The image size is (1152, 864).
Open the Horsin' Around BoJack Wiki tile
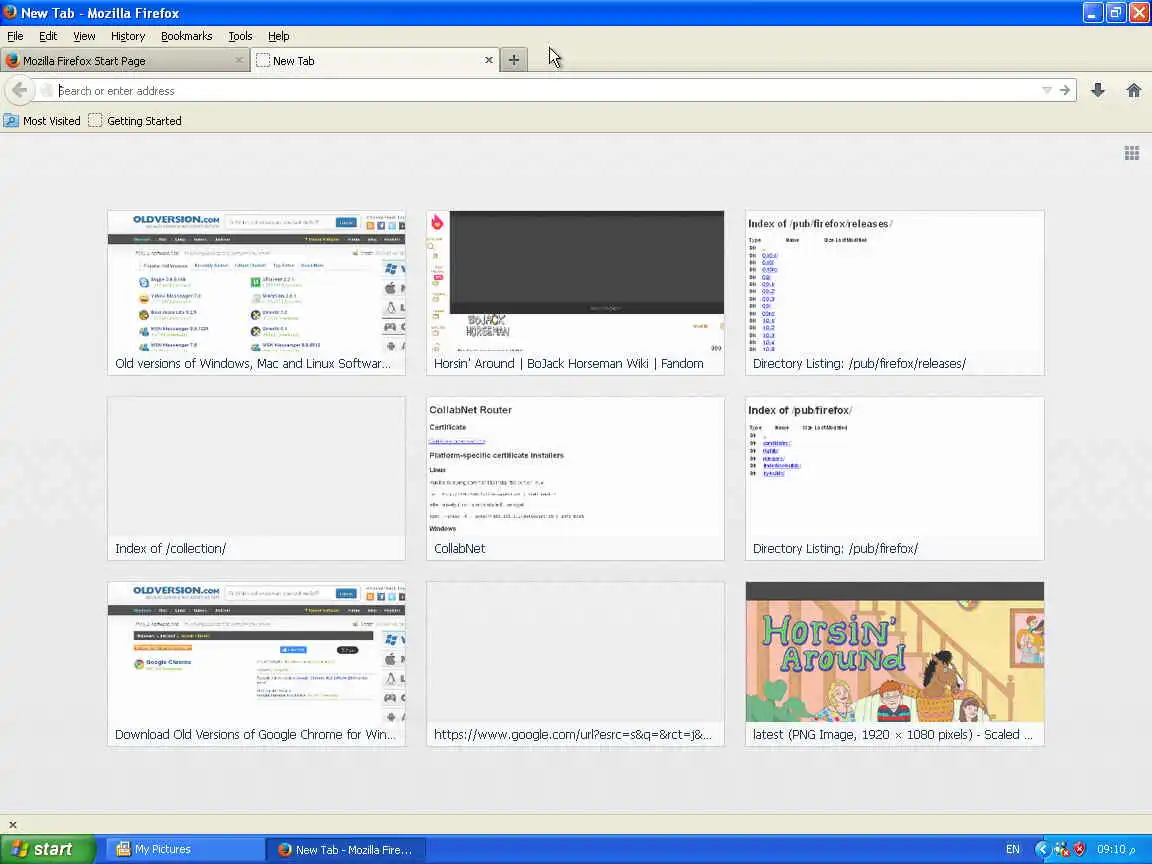tap(575, 292)
